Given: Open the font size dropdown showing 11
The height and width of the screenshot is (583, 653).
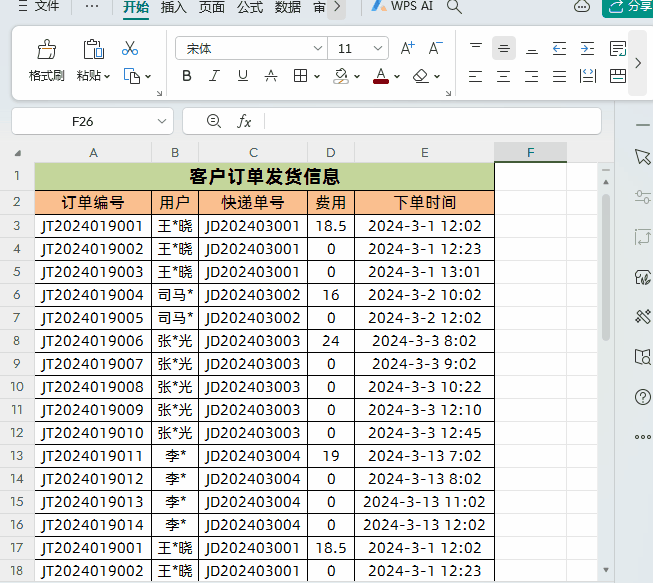Looking at the screenshot, I should [378, 48].
